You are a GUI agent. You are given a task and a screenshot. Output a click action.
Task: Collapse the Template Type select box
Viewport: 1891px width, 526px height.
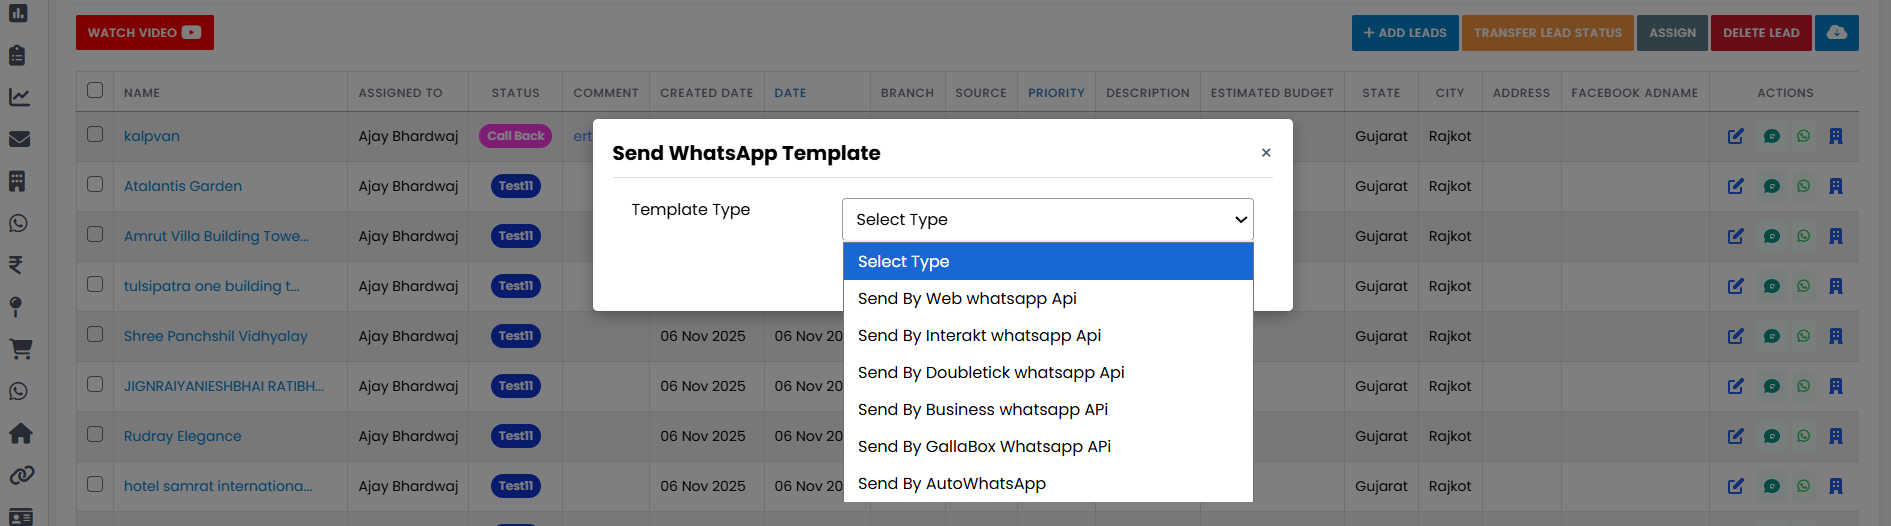(1047, 220)
